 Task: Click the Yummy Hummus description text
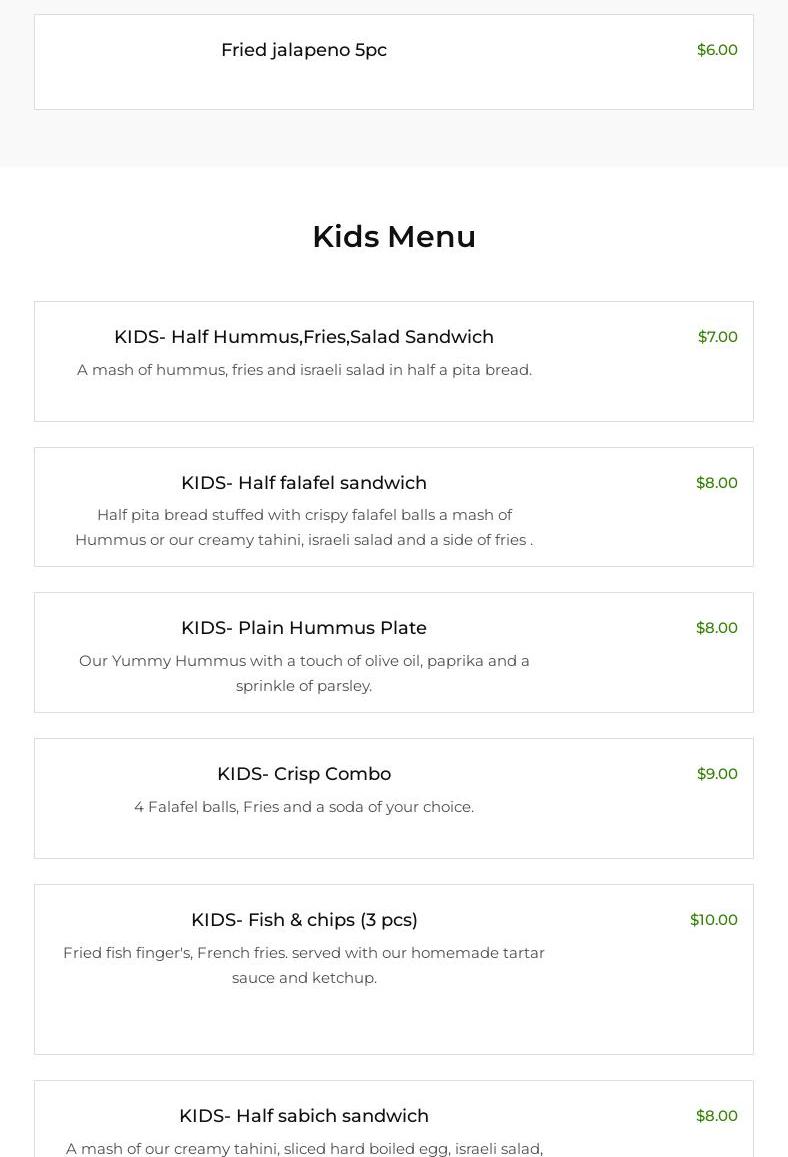[x=304, y=673]
